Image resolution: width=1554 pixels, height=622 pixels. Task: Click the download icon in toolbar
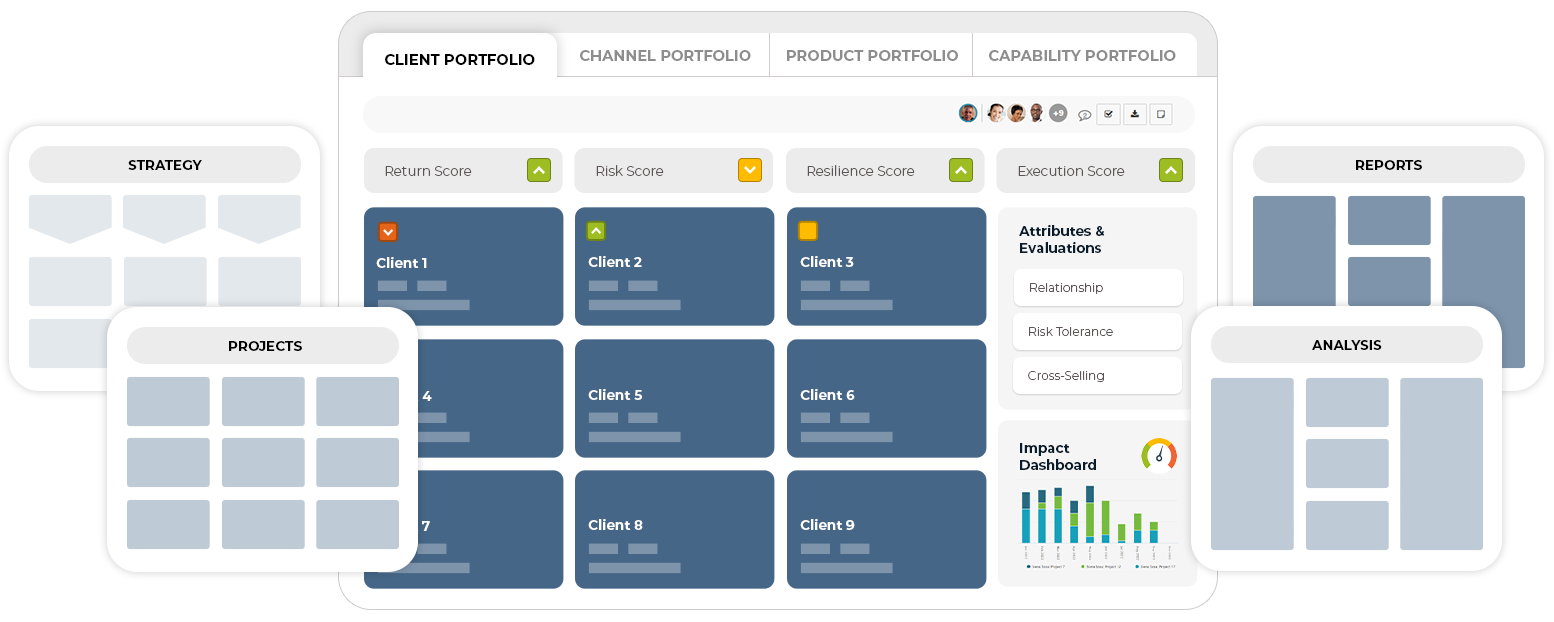point(1134,114)
